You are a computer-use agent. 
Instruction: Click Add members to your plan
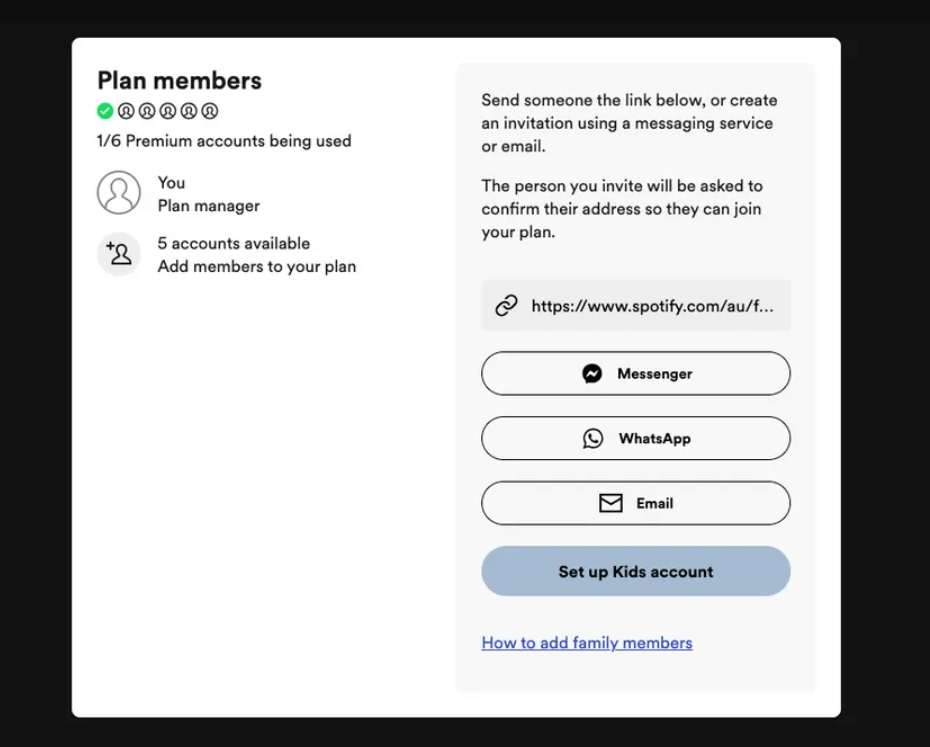point(257,266)
